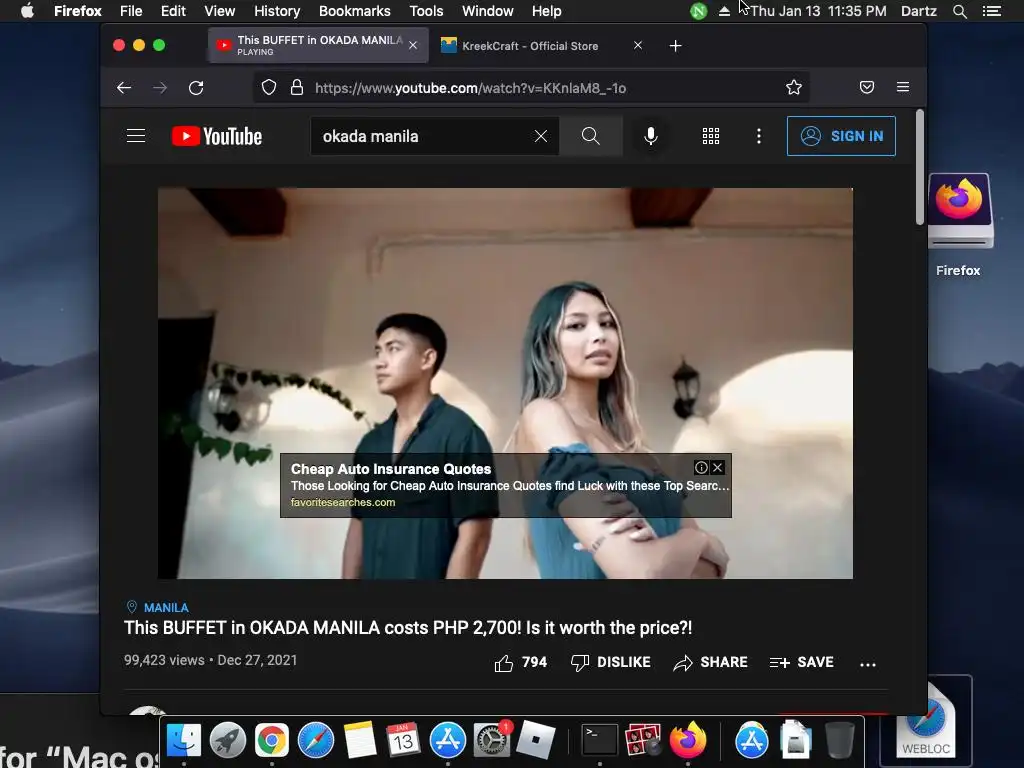Open the YouTube guide hamburger menu
The width and height of the screenshot is (1024, 768).
tap(136, 136)
